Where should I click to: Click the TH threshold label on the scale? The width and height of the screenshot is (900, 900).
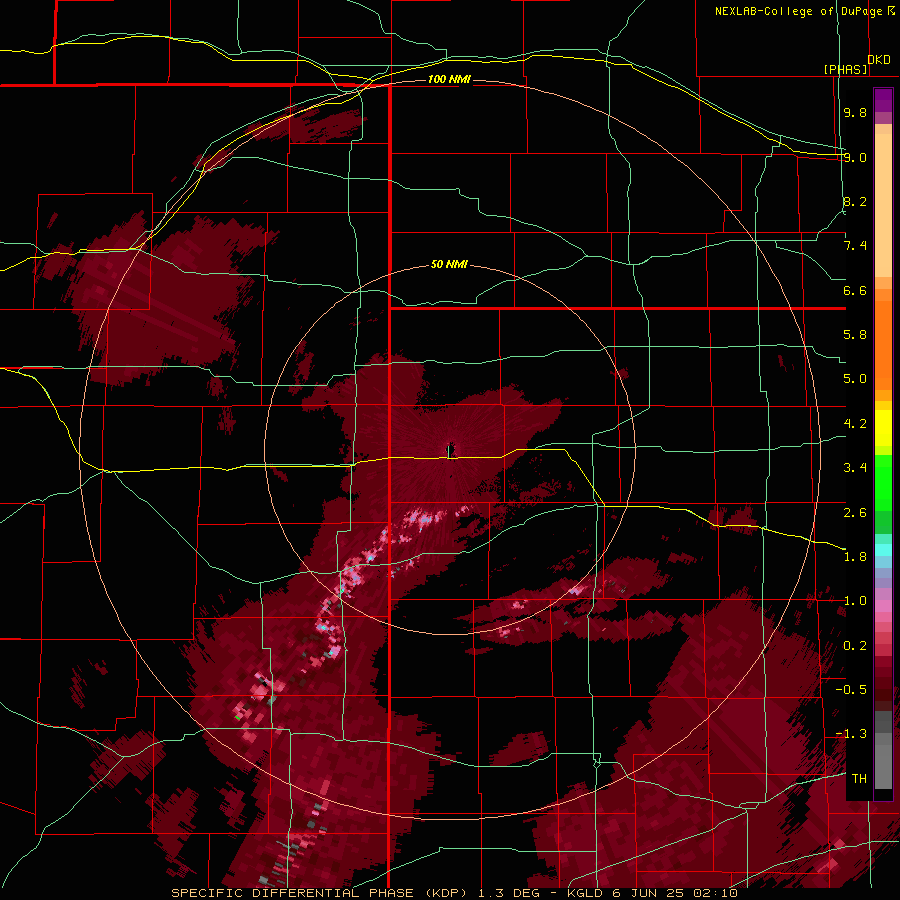tap(859, 779)
